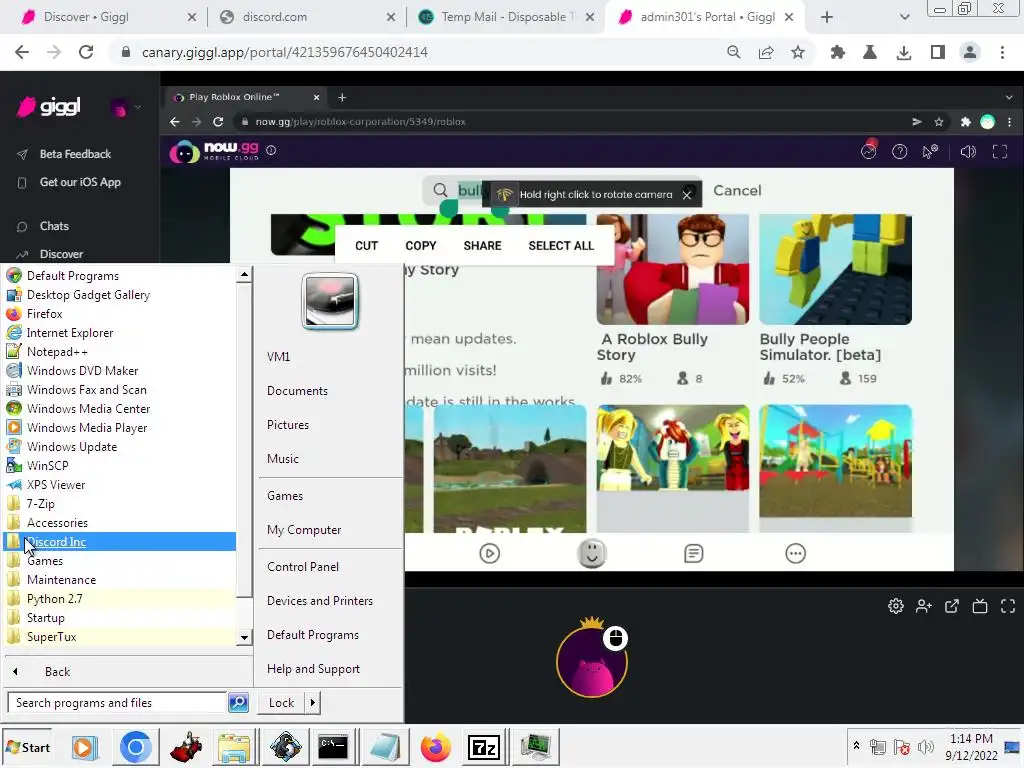The height and width of the screenshot is (768, 1024).
Task: Open Control Panel from Start menu
Action: click(302, 567)
